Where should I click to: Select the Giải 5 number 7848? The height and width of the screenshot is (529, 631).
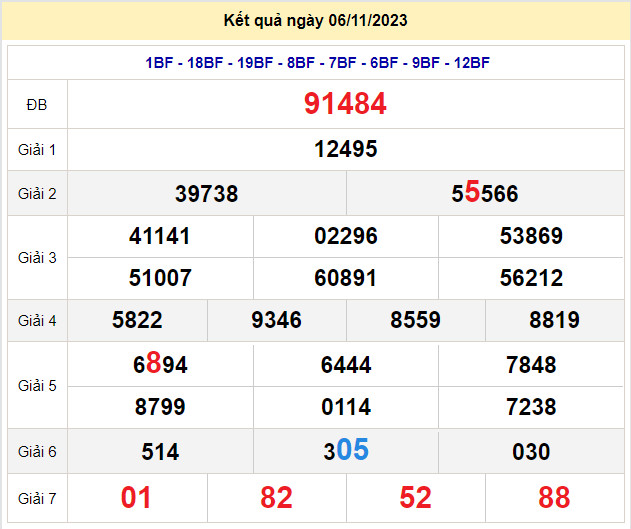(x=531, y=365)
